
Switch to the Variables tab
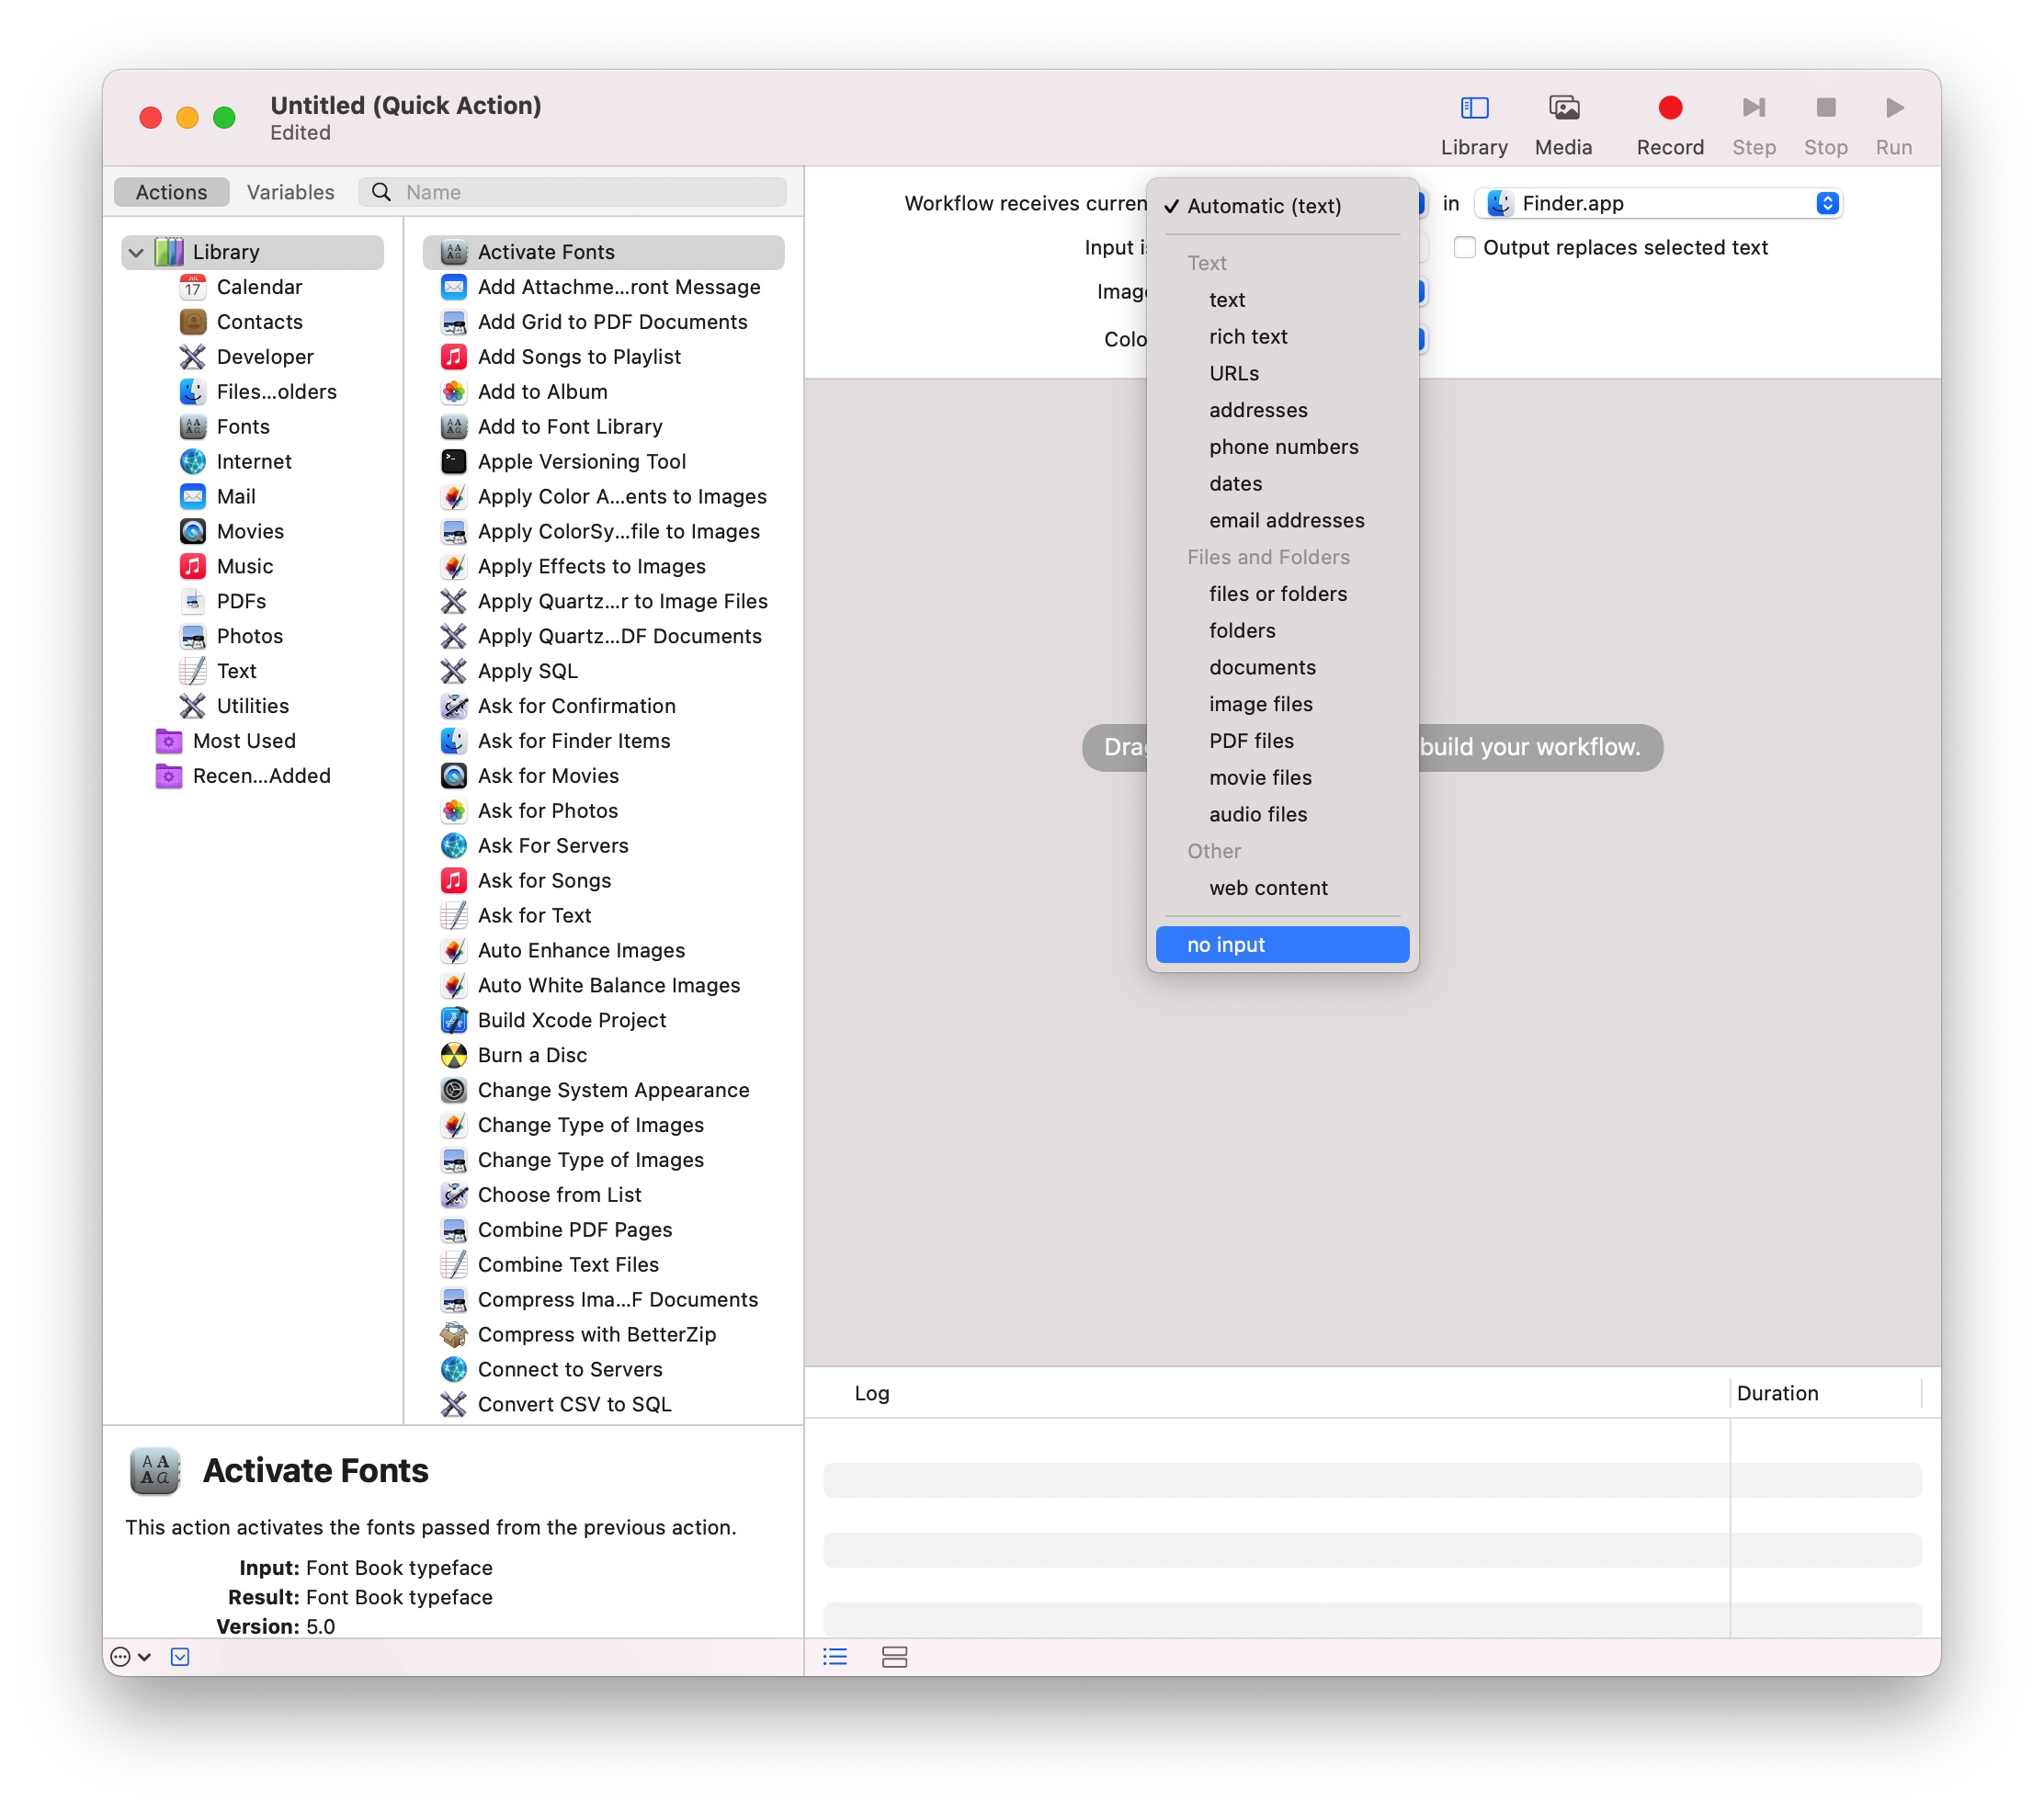click(x=290, y=192)
